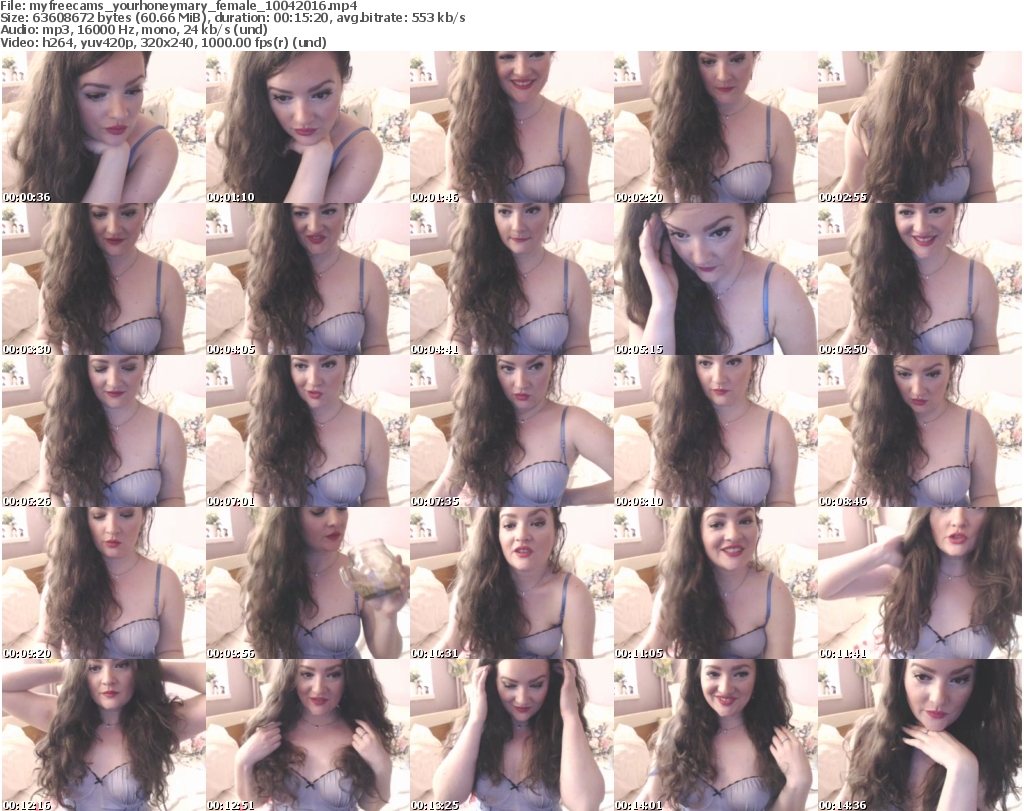Click the Size line showing 60.66 MiB

coord(232,18)
